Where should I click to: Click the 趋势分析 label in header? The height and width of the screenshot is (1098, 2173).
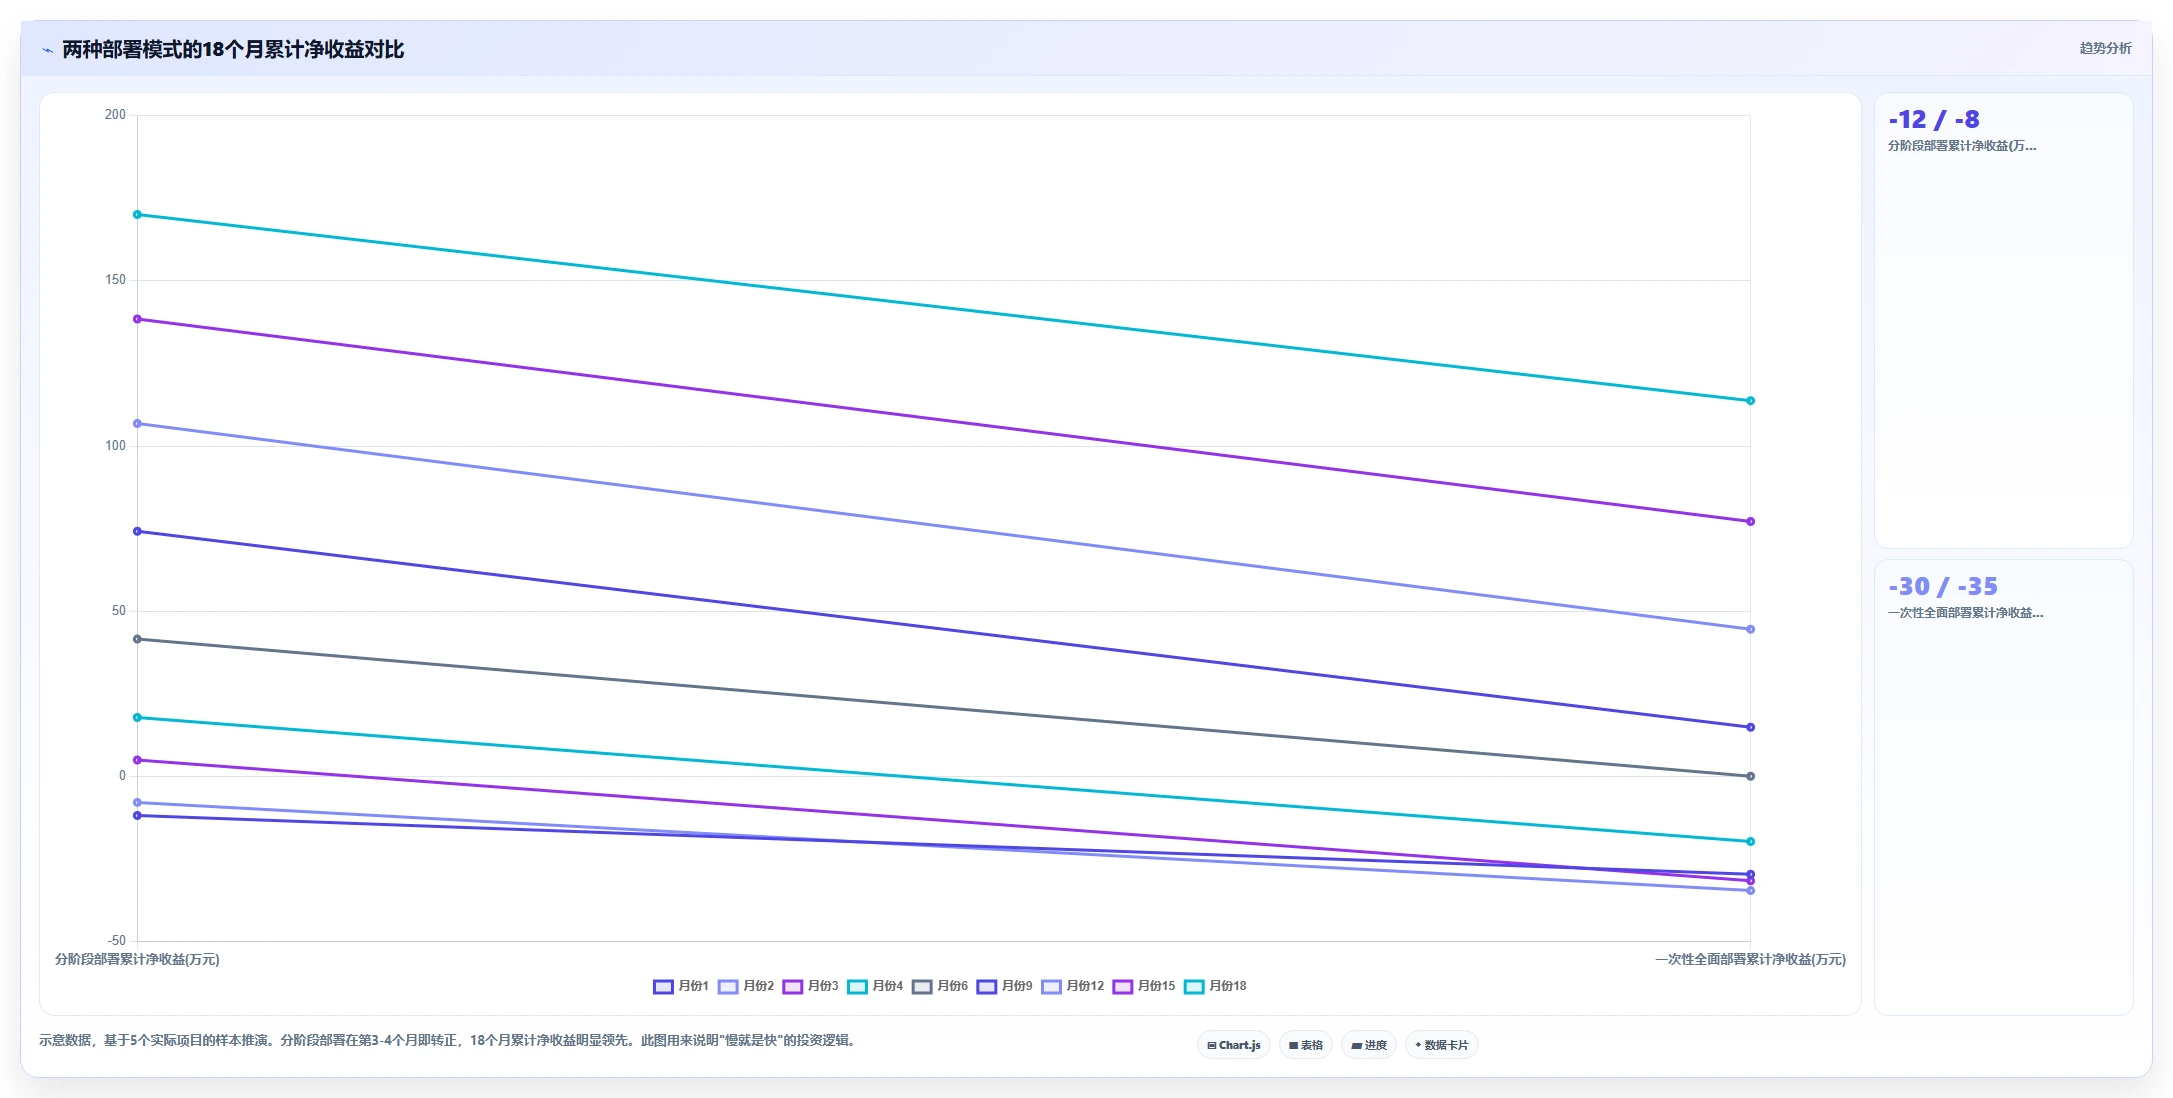tap(2105, 48)
